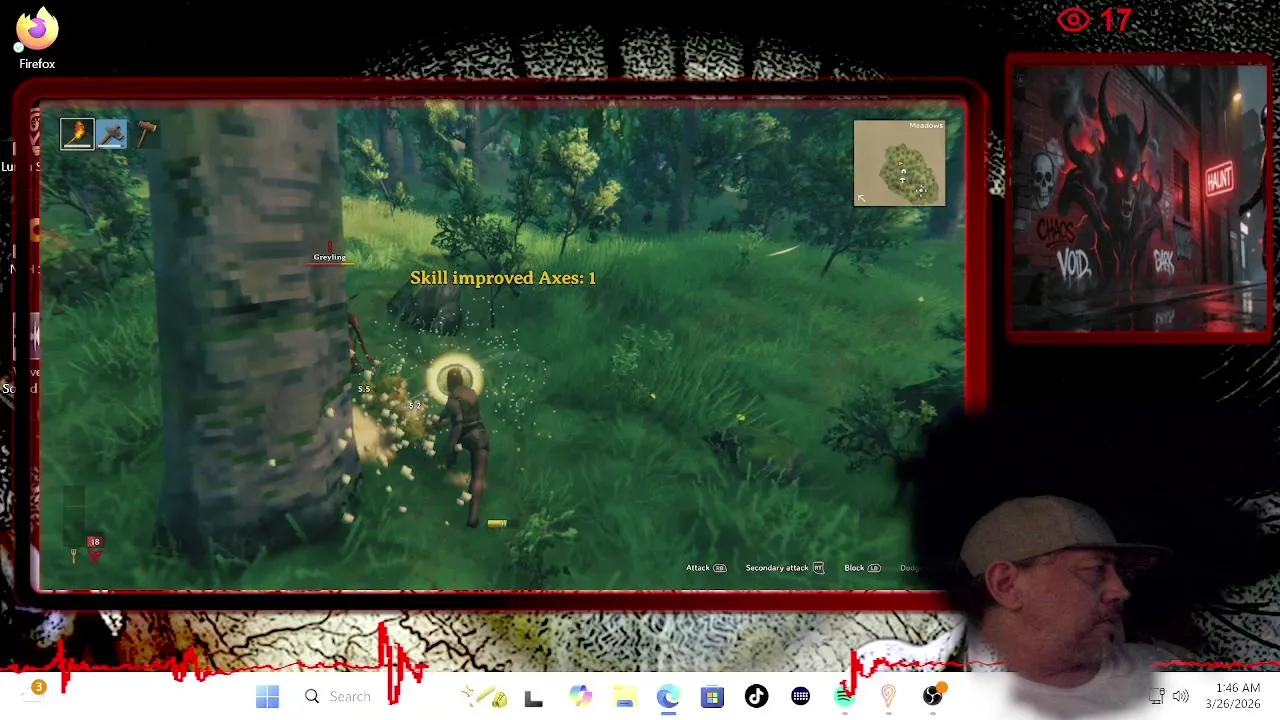Screen dimensions: 1280x720
Task: Open the Firefox desktop shortcut
Action: point(37,40)
